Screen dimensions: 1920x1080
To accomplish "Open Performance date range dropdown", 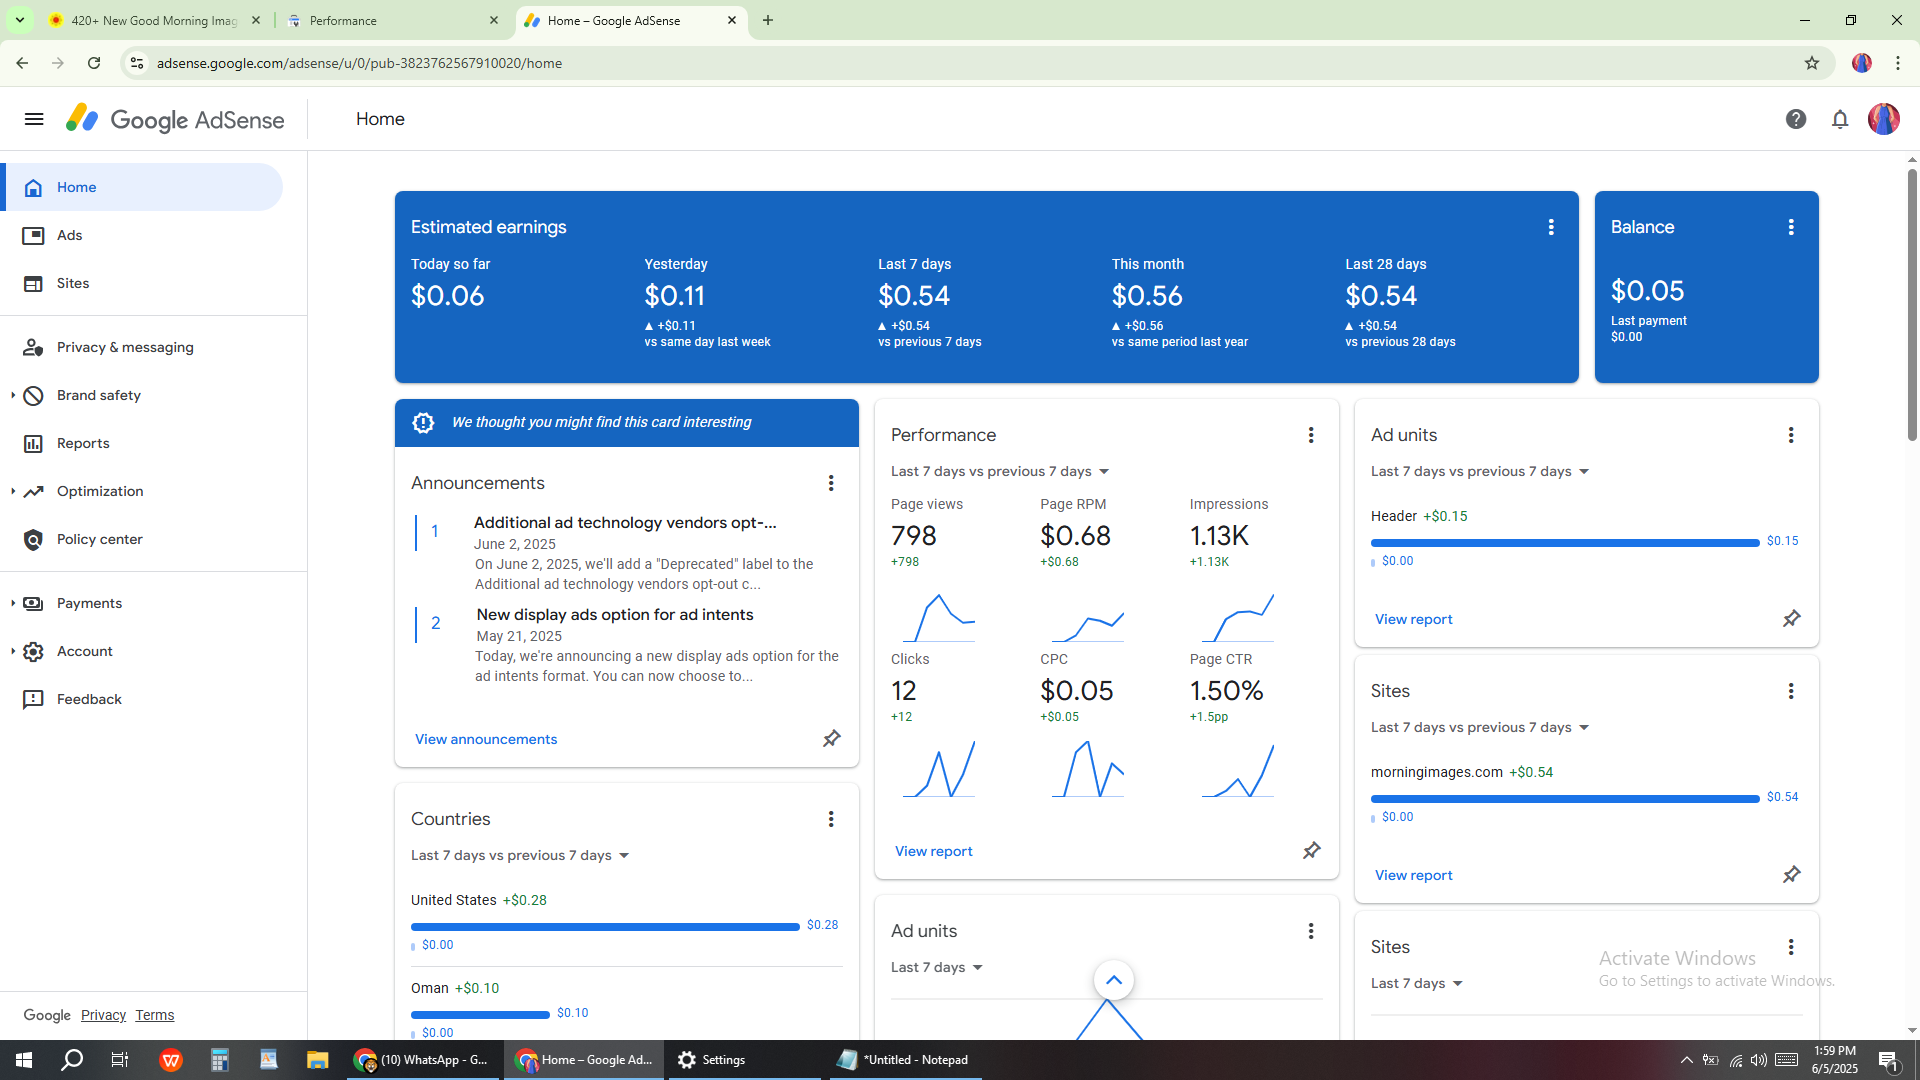I will click(1000, 471).
